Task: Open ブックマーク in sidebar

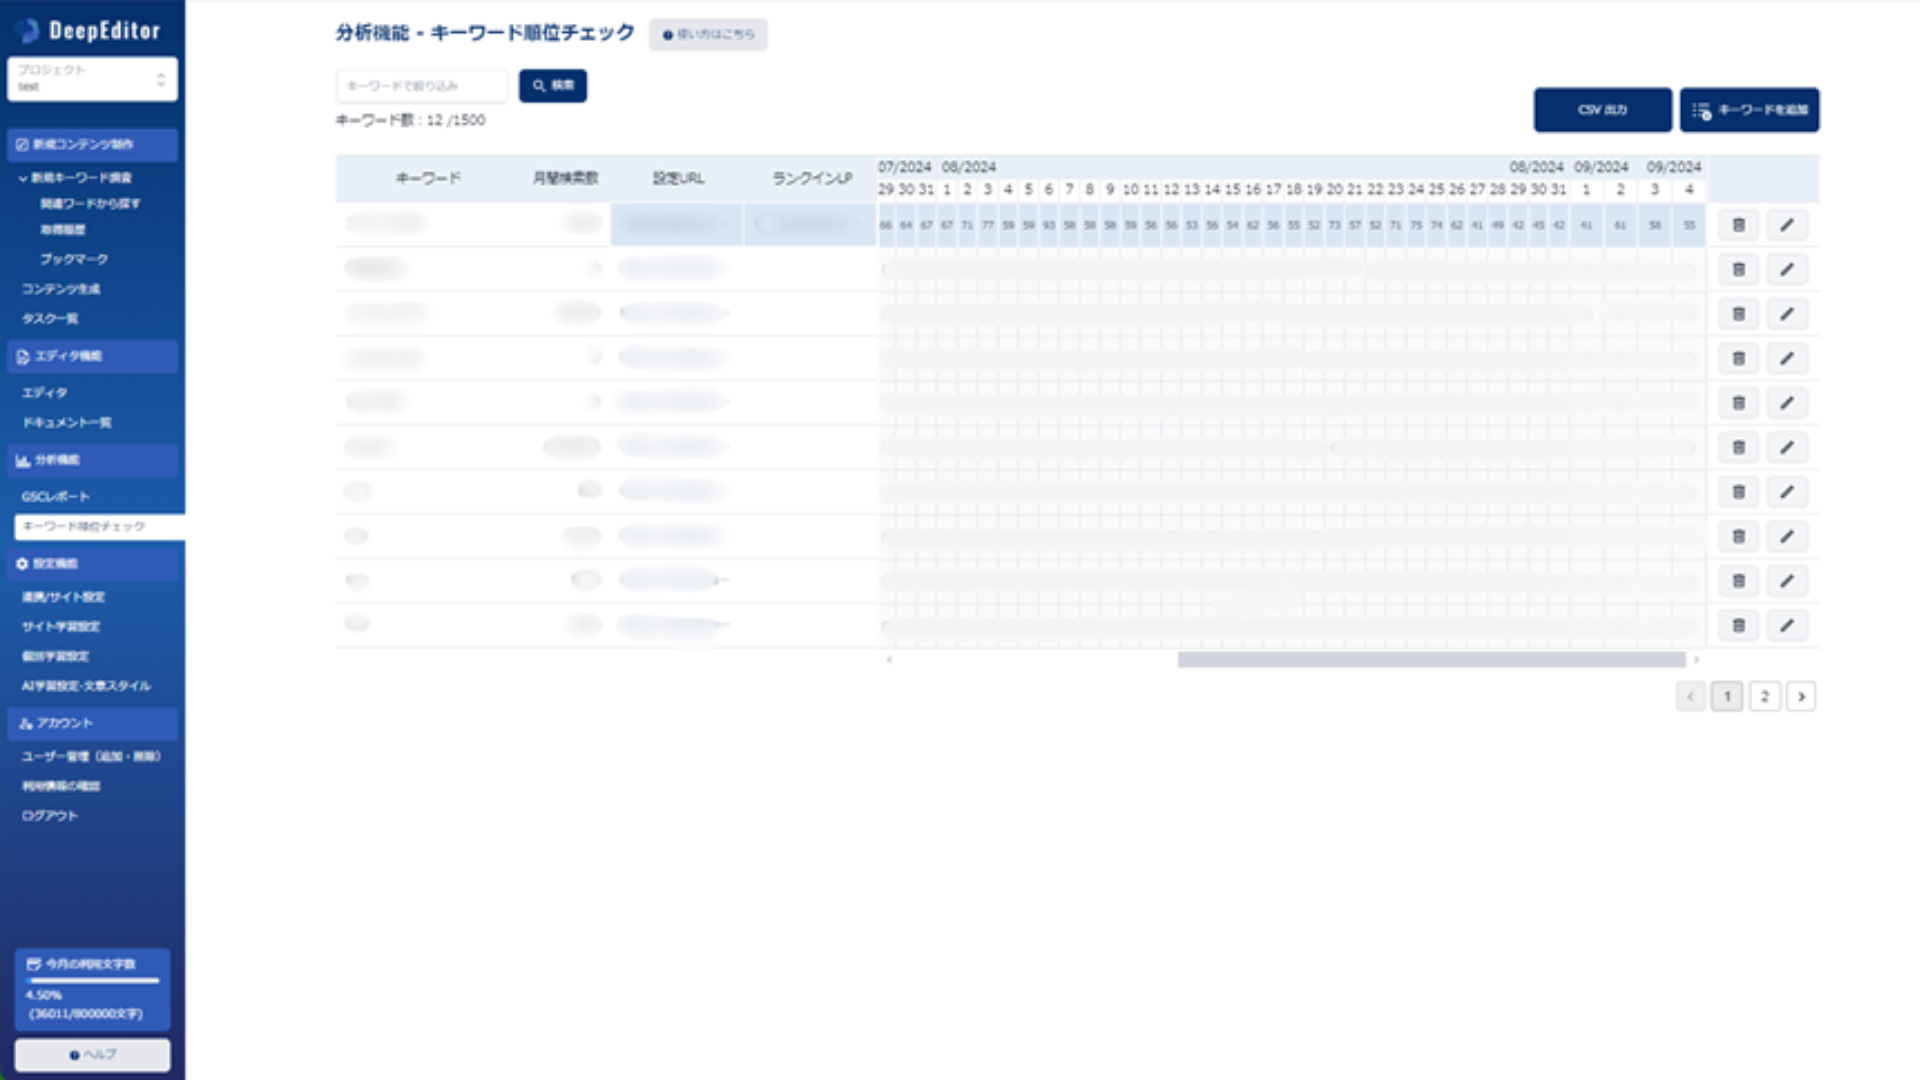Action: click(x=74, y=259)
